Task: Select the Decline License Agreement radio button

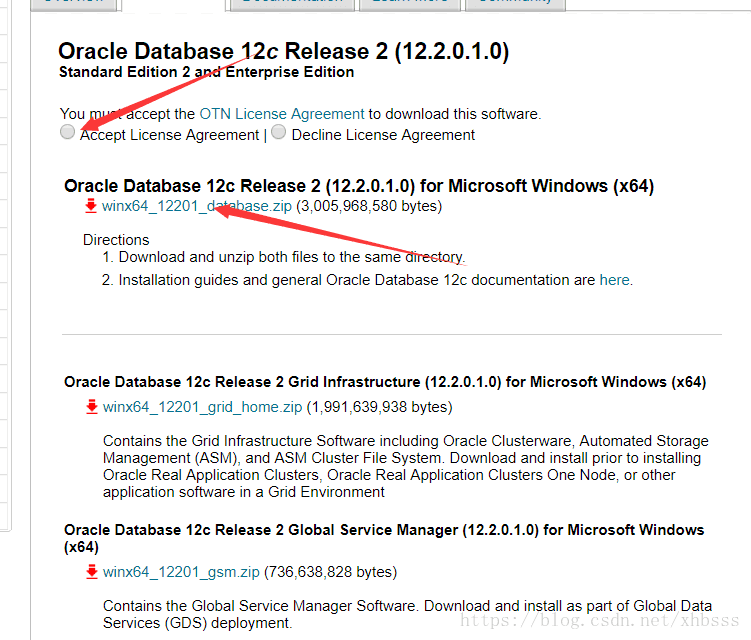Action: point(278,131)
